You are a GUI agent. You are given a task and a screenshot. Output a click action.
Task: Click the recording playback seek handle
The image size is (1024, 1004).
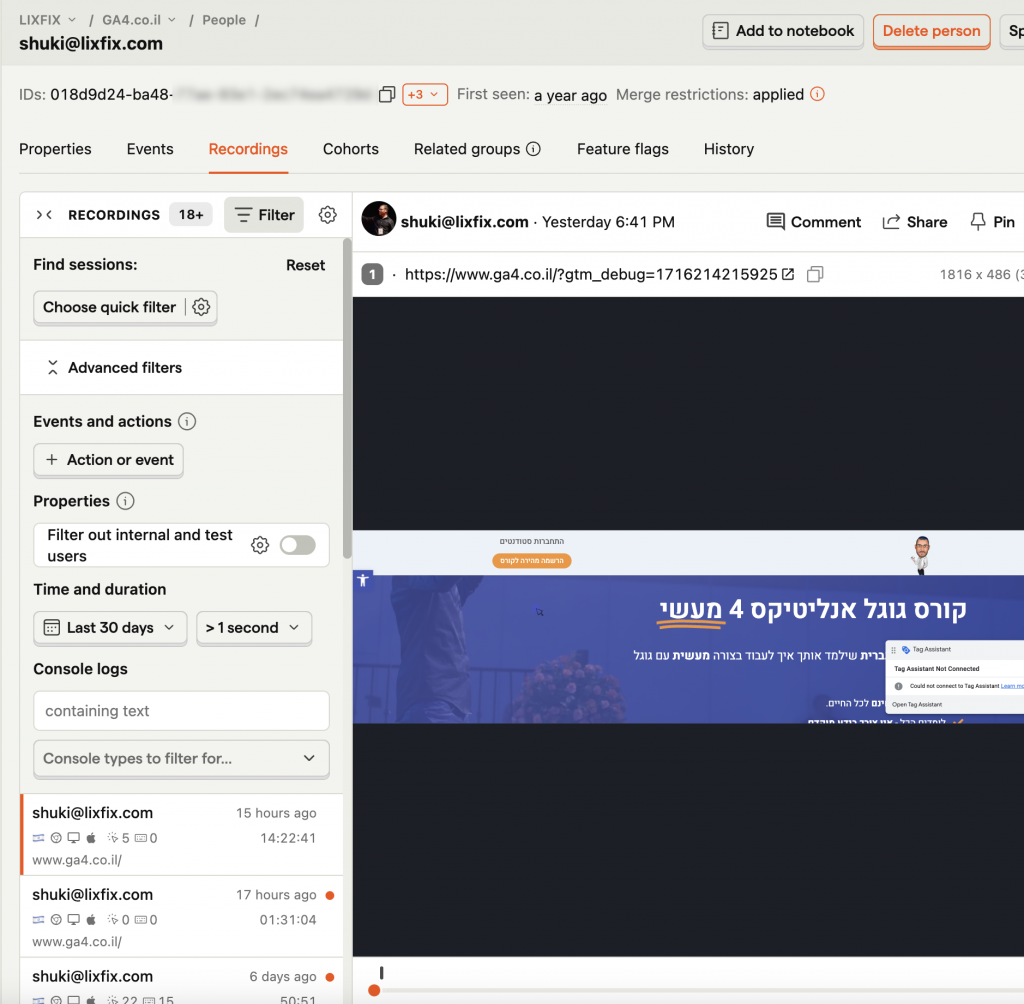point(374,990)
